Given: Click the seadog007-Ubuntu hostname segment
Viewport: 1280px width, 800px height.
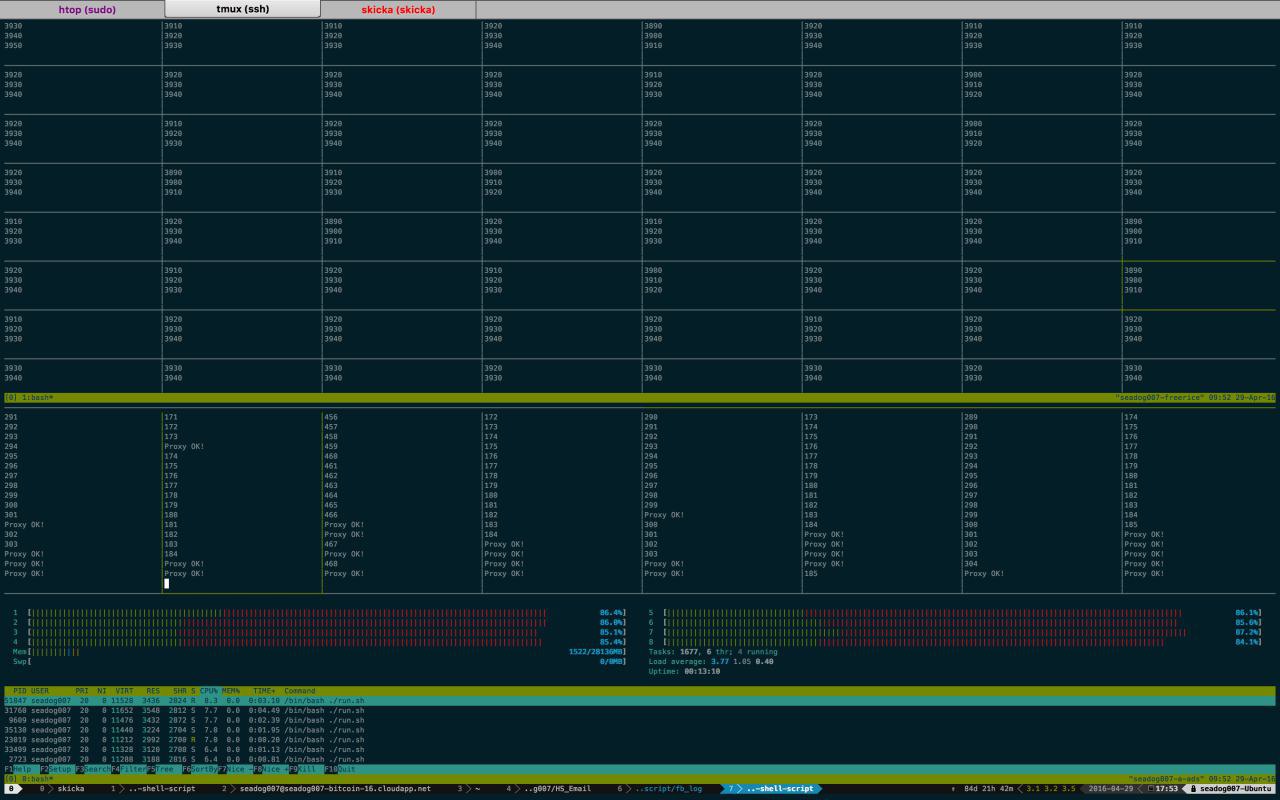Looking at the screenshot, I should [1238, 789].
